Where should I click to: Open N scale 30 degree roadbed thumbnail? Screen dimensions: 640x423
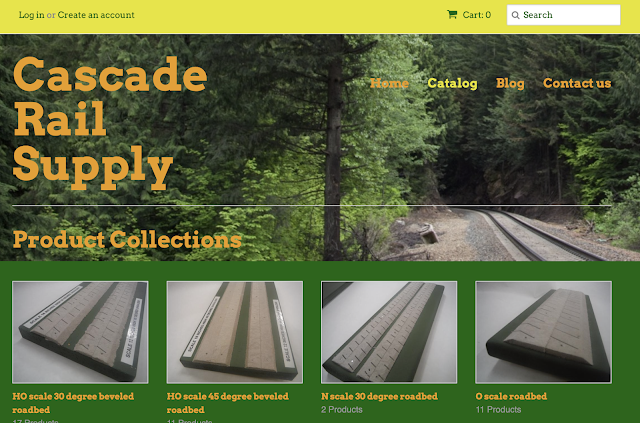click(x=389, y=332)
